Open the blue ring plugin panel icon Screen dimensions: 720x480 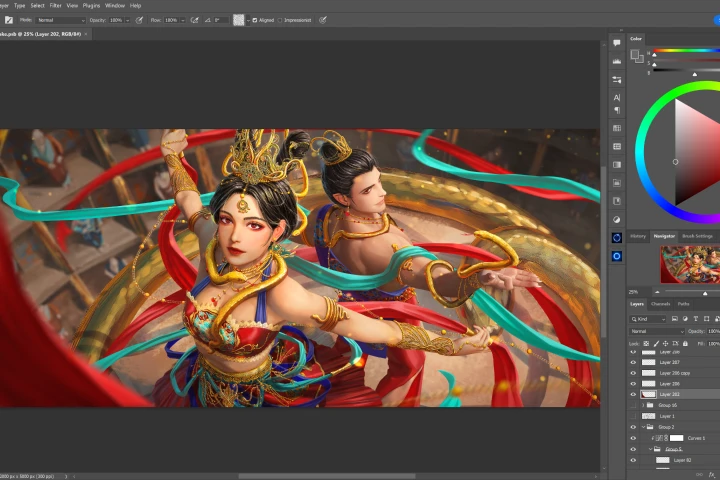617,237
